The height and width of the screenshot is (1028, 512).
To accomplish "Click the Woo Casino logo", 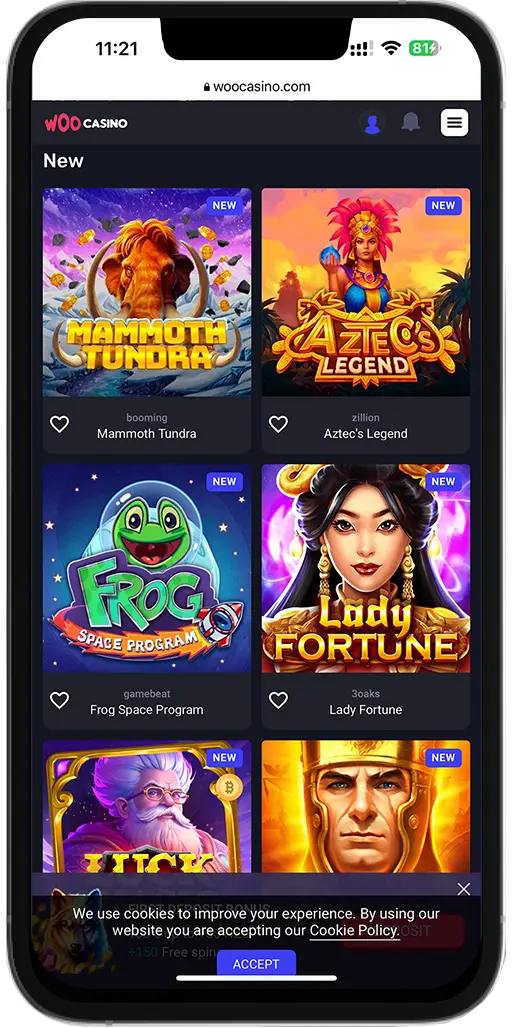I will pyautogui.click(x=86, y=123).
